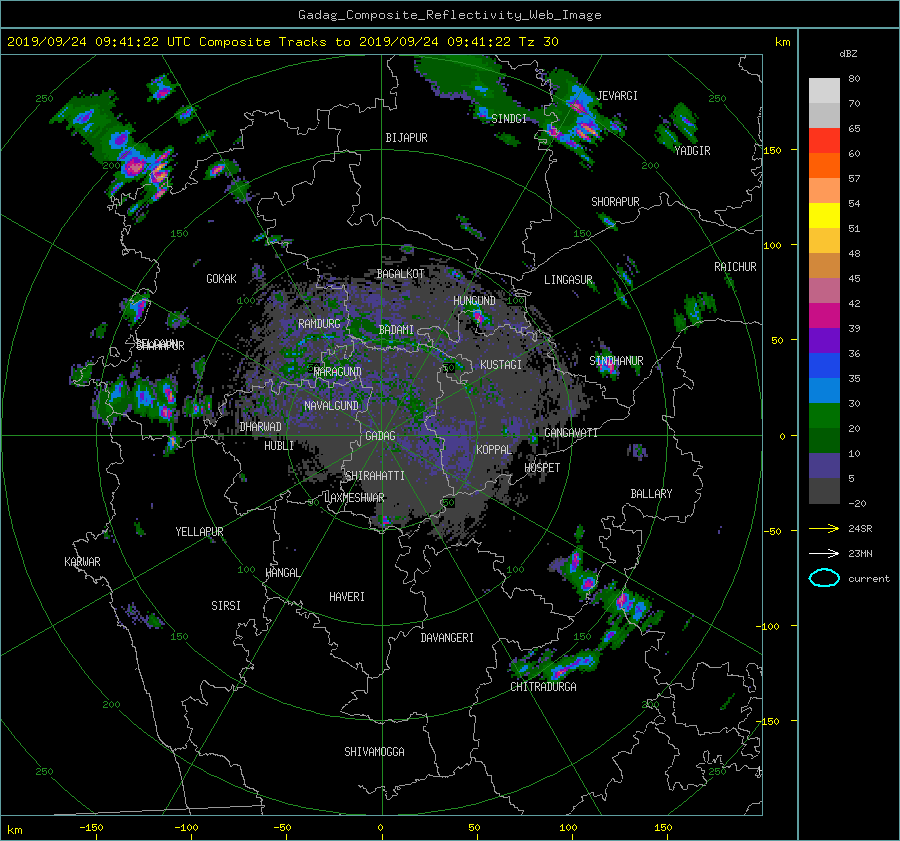Click the NARAGUND city label
The width and height of the screenshot is (900, 841).
point(338,372)
